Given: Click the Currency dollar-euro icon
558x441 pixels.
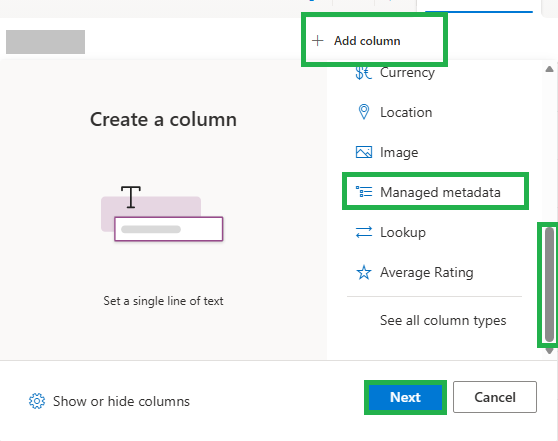Looking at the screenshot, I should [363, 73].
